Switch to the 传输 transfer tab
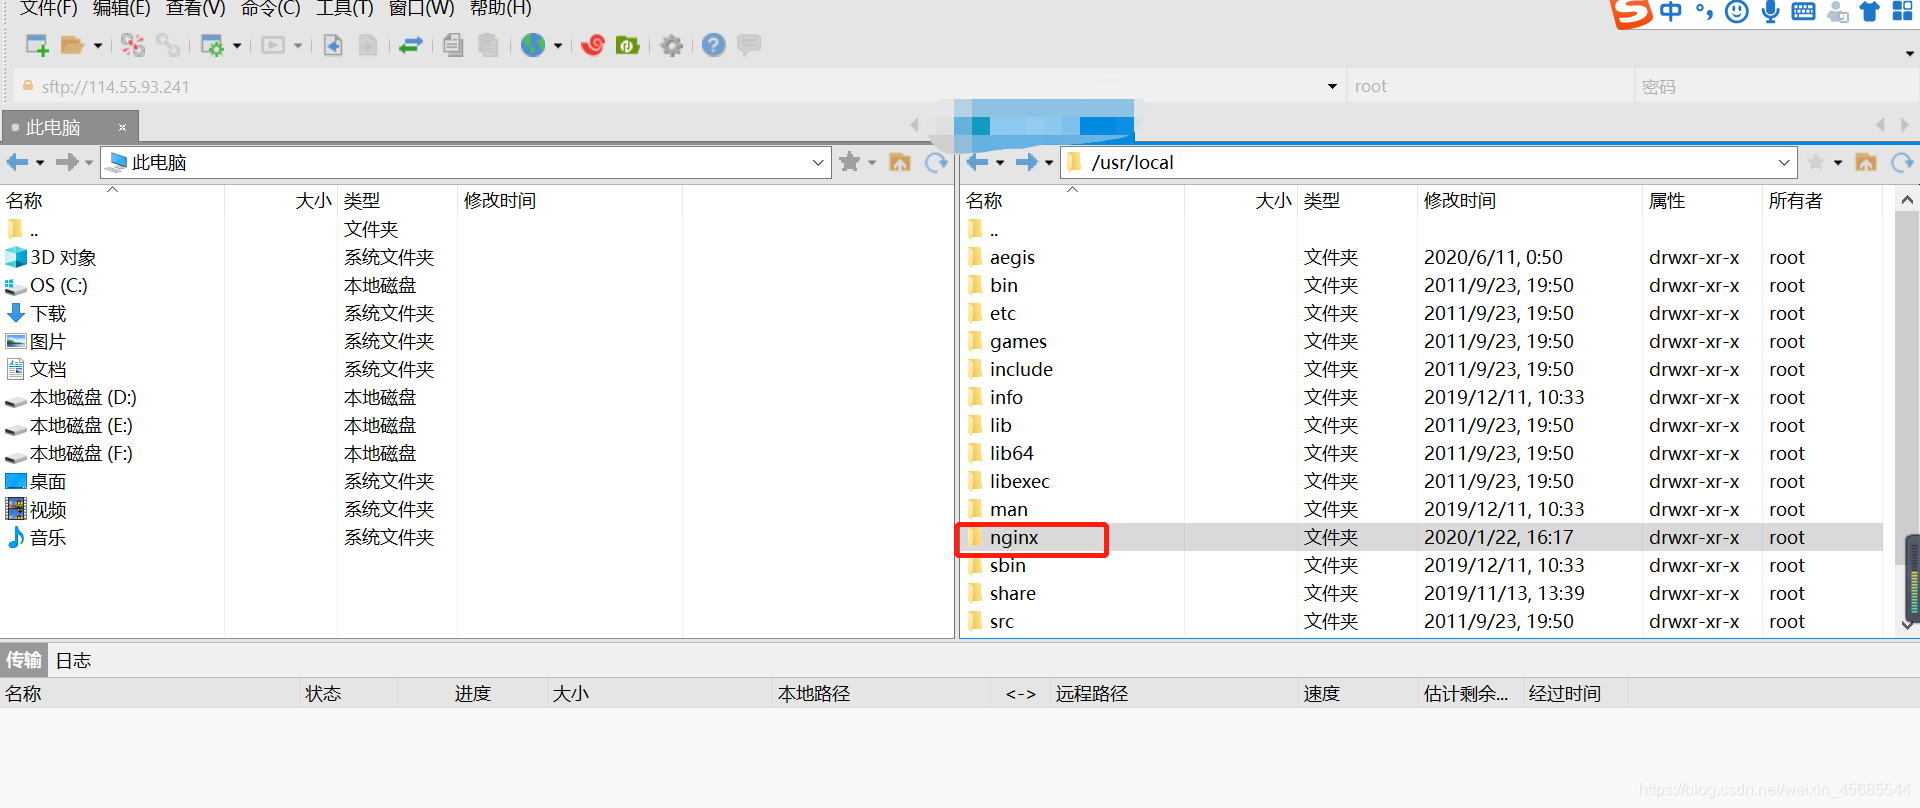Viewport: 1920px width, 808px height. 24,660
